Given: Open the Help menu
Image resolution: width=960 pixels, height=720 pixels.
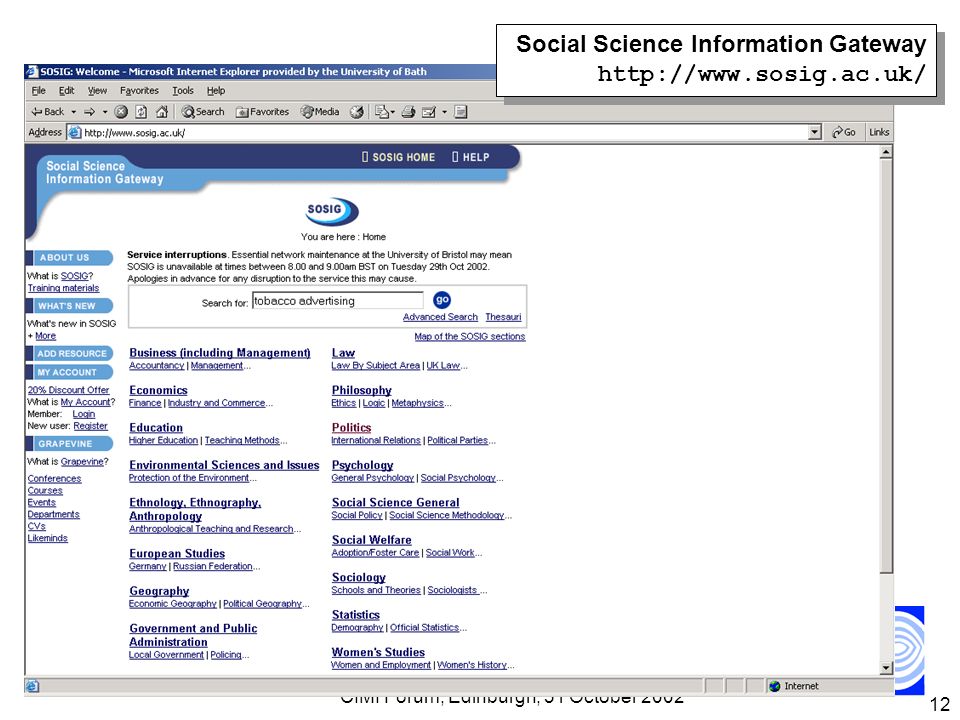Looking at the screenshot, I should point(216,91).
